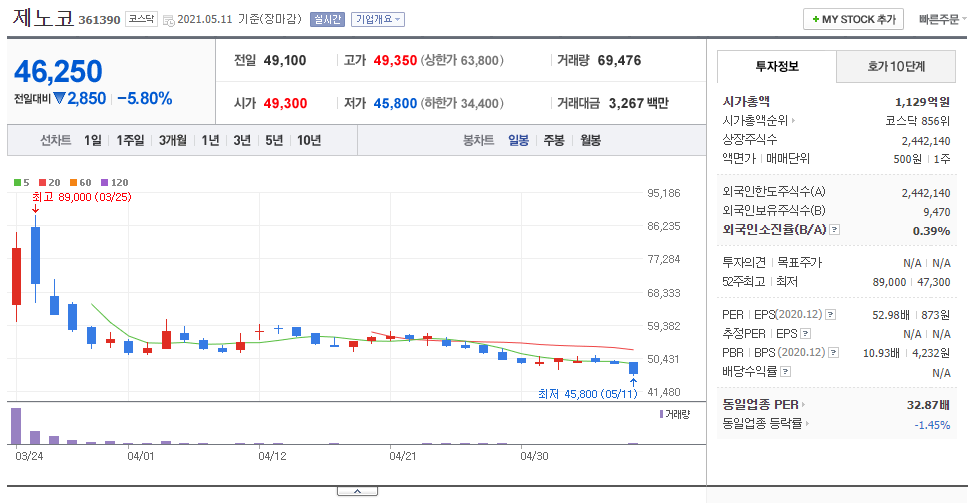
Task: Click the orange 60-day moving average legend
Action: point(81,183)
